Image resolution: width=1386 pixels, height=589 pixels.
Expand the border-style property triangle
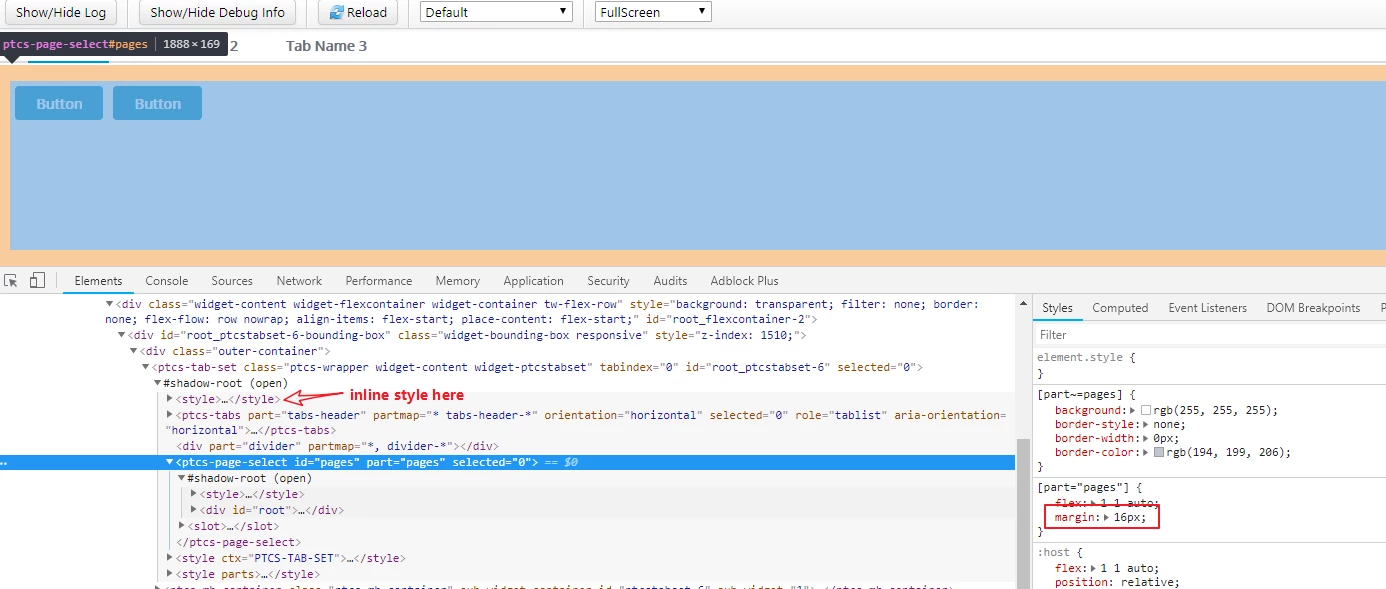pos(1145,425)
